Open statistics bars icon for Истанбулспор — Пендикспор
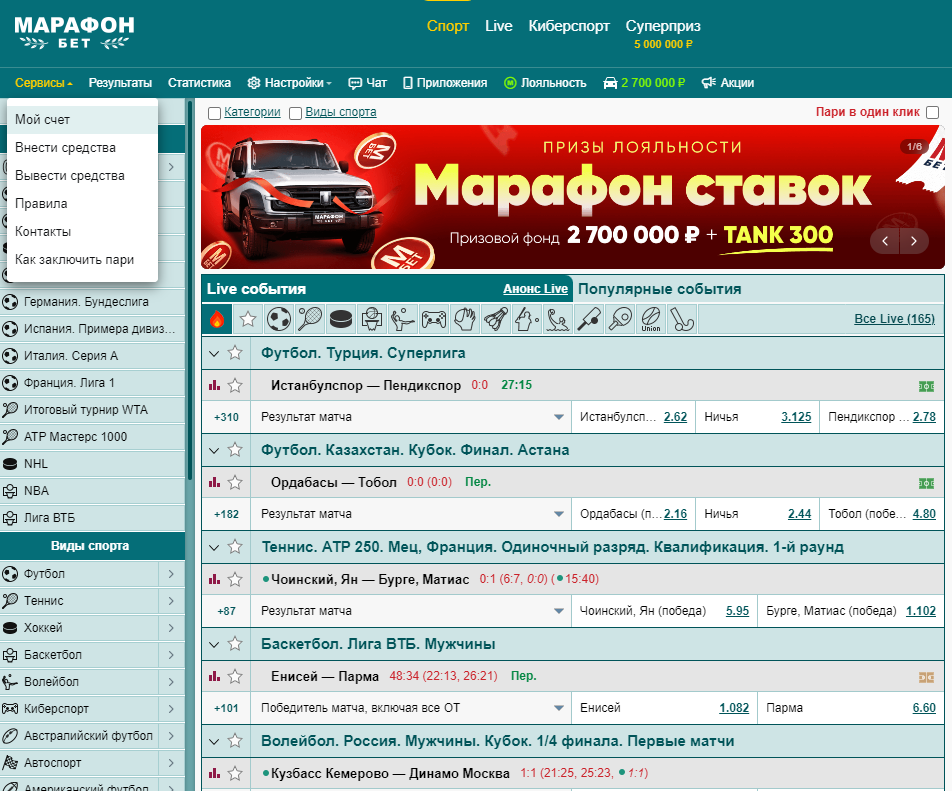Screen dimensions: 952x791 [214, 385]
